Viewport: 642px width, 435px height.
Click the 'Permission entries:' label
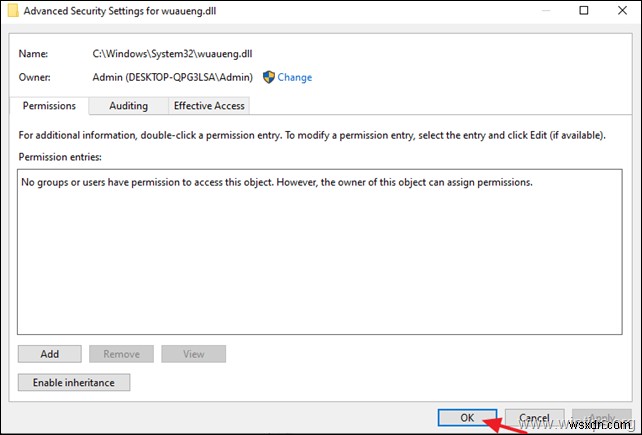pyautogui.click(x=60, y=157)
